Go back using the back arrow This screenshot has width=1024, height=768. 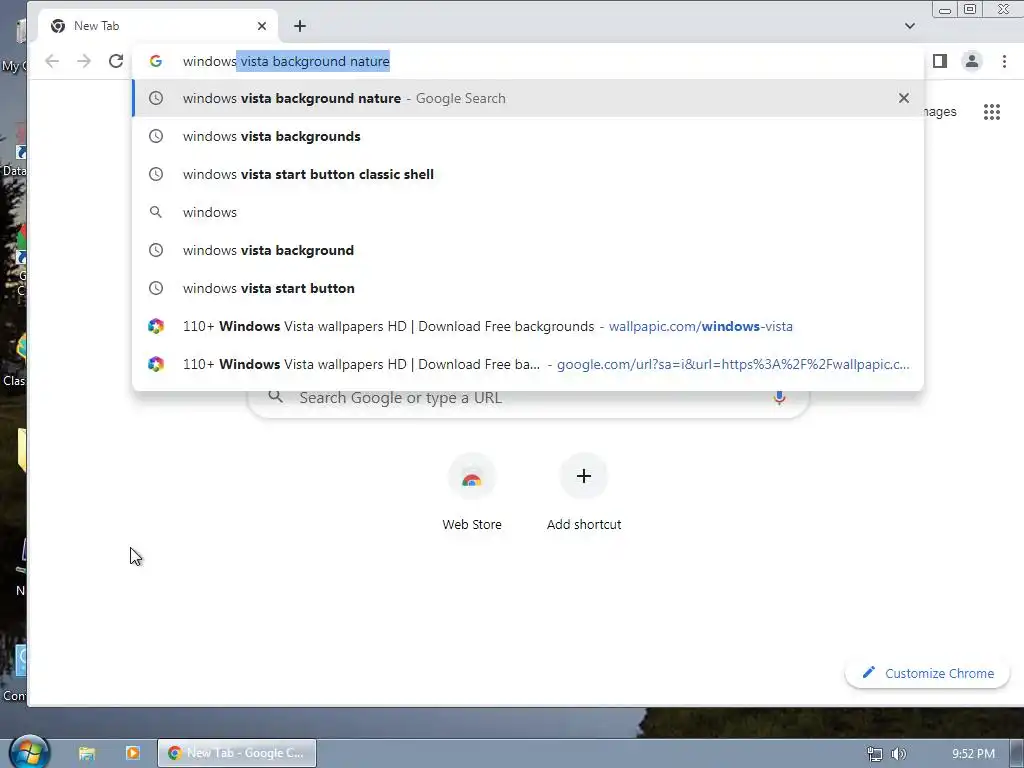pos(52,61)
